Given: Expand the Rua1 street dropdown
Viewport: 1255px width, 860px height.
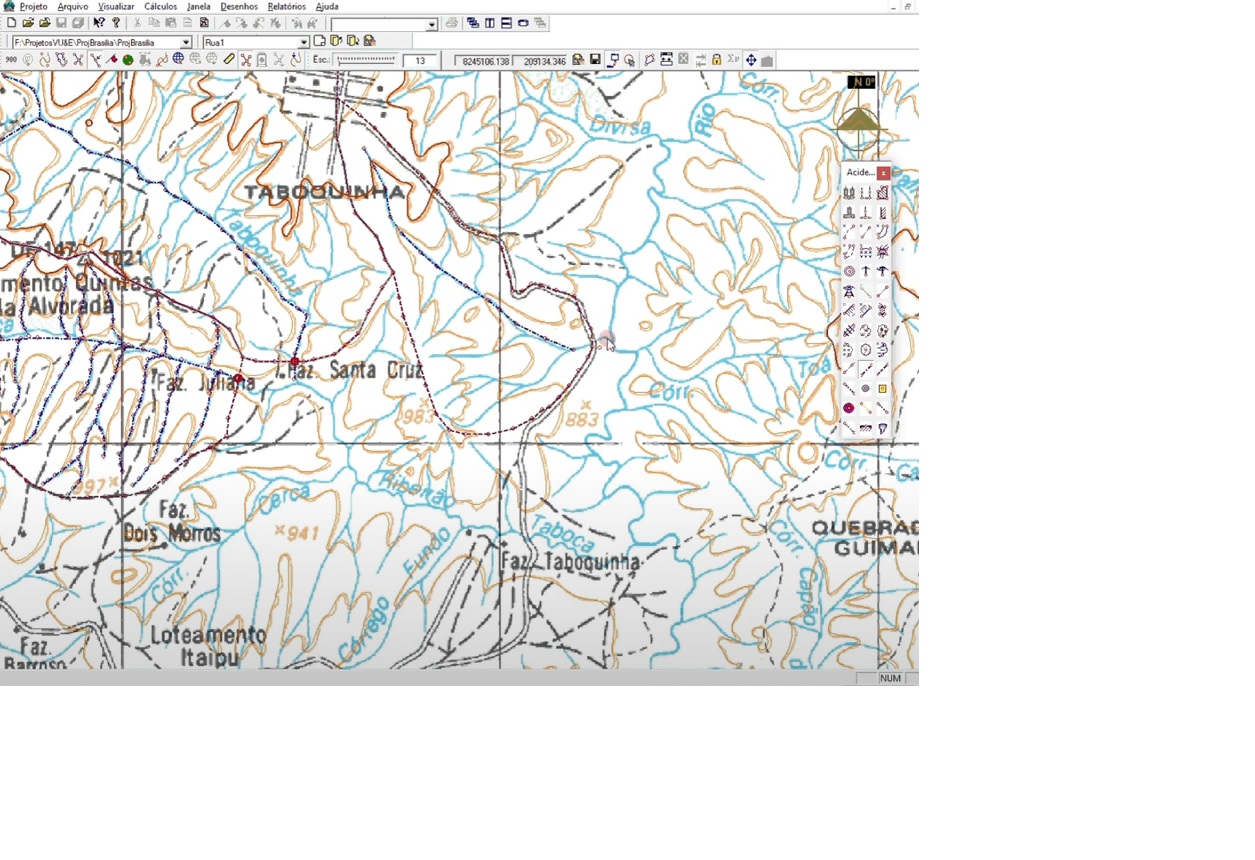Looking at the screenshot, I should [x=304, y=42].
